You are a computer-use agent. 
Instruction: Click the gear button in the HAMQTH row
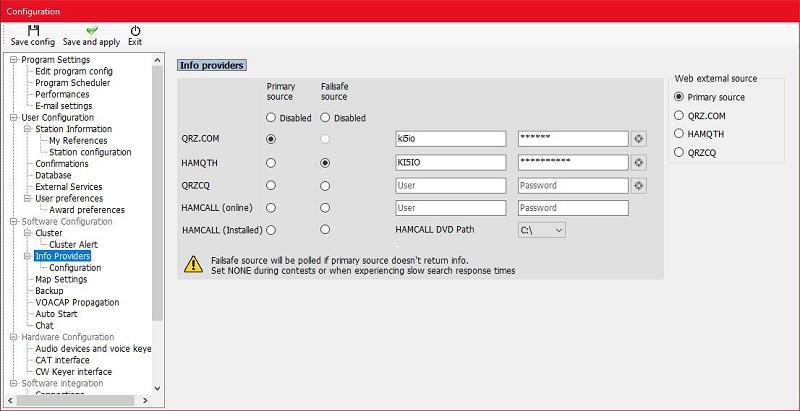coord(638,163)
